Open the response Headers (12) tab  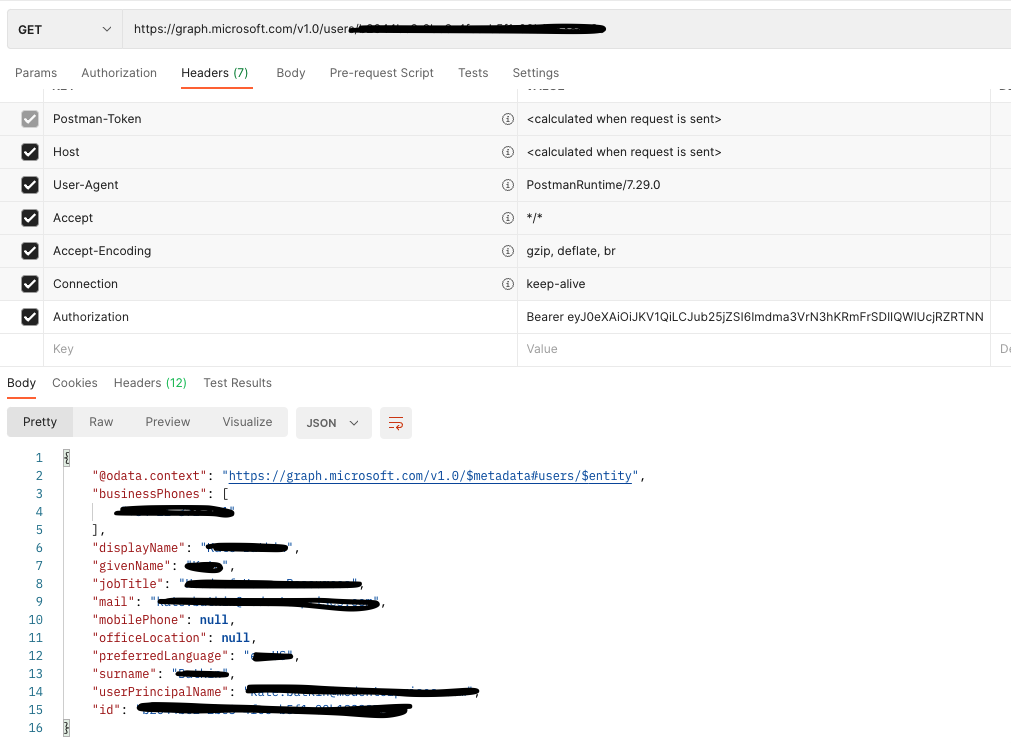[x=150, y=382]
